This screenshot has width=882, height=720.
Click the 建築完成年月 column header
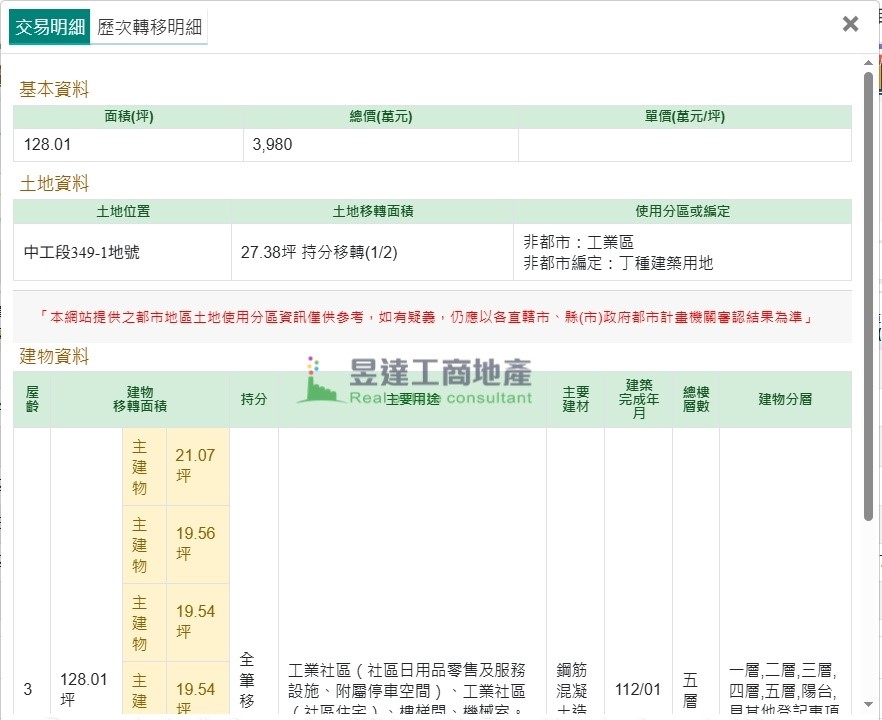[x=638, y=399]
